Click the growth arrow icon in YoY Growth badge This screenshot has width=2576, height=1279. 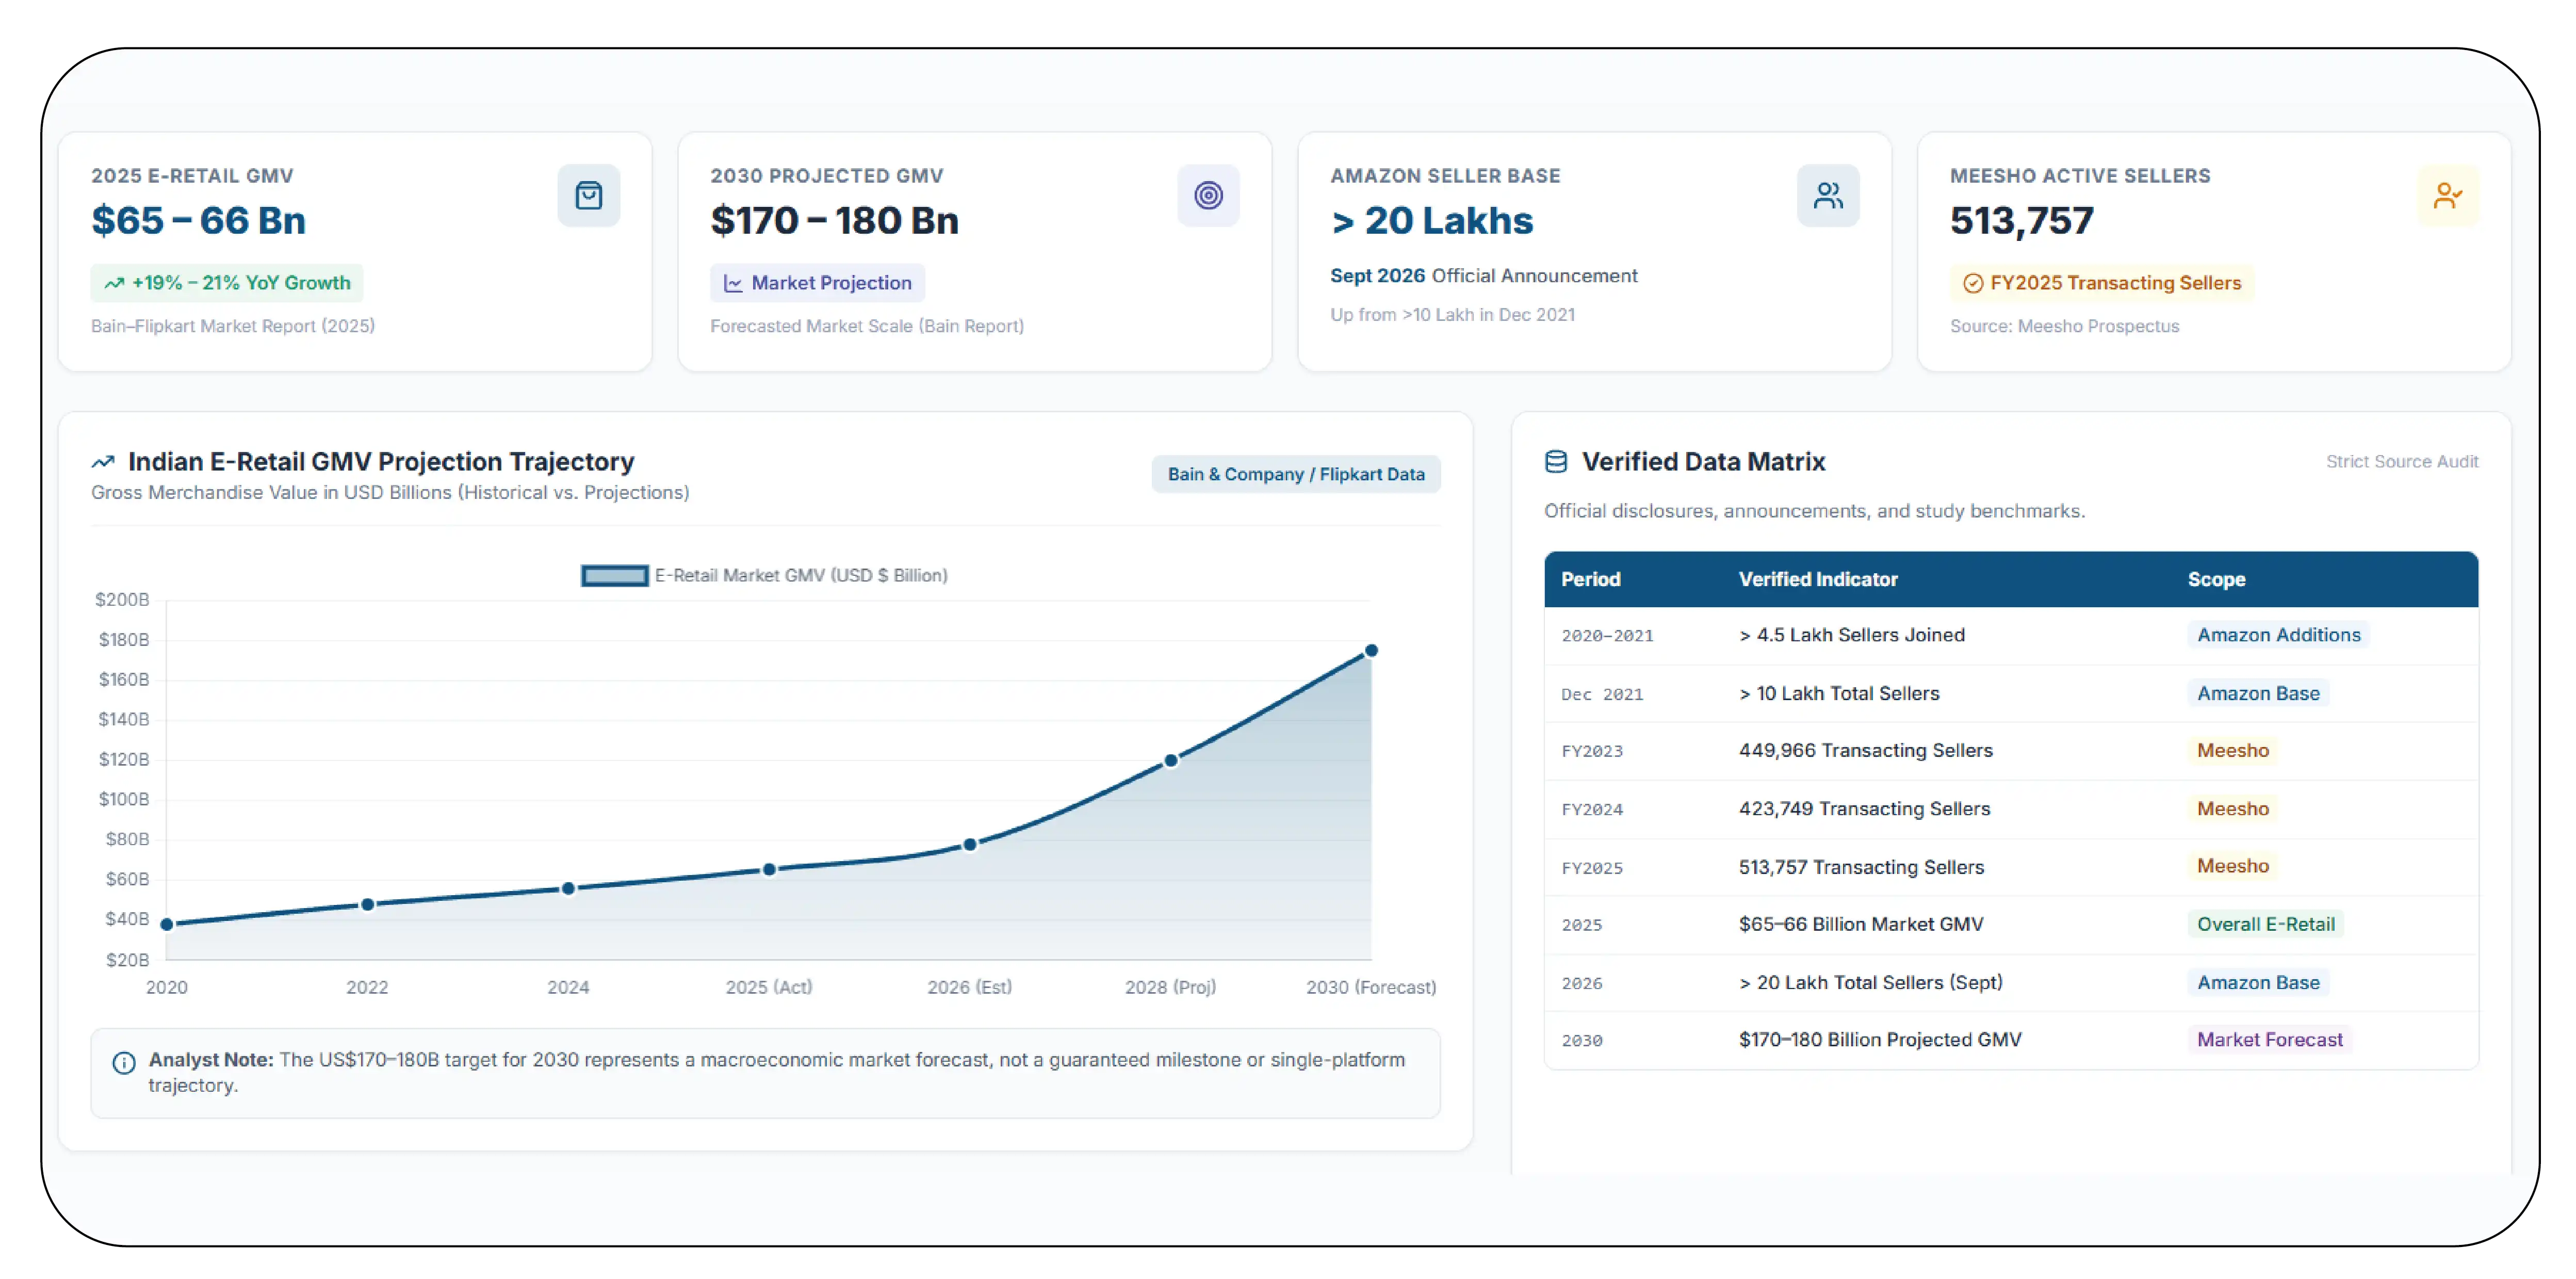coord(114,283)
